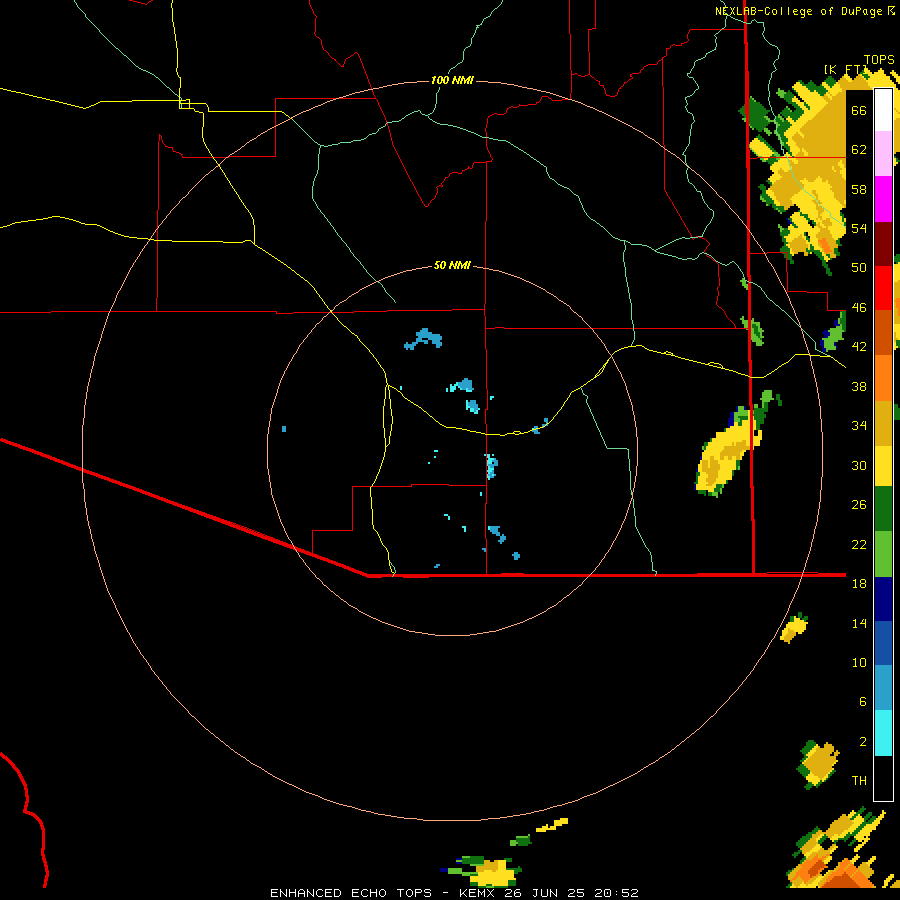Click the white swatch in the tops legend

tap(883, 110)
